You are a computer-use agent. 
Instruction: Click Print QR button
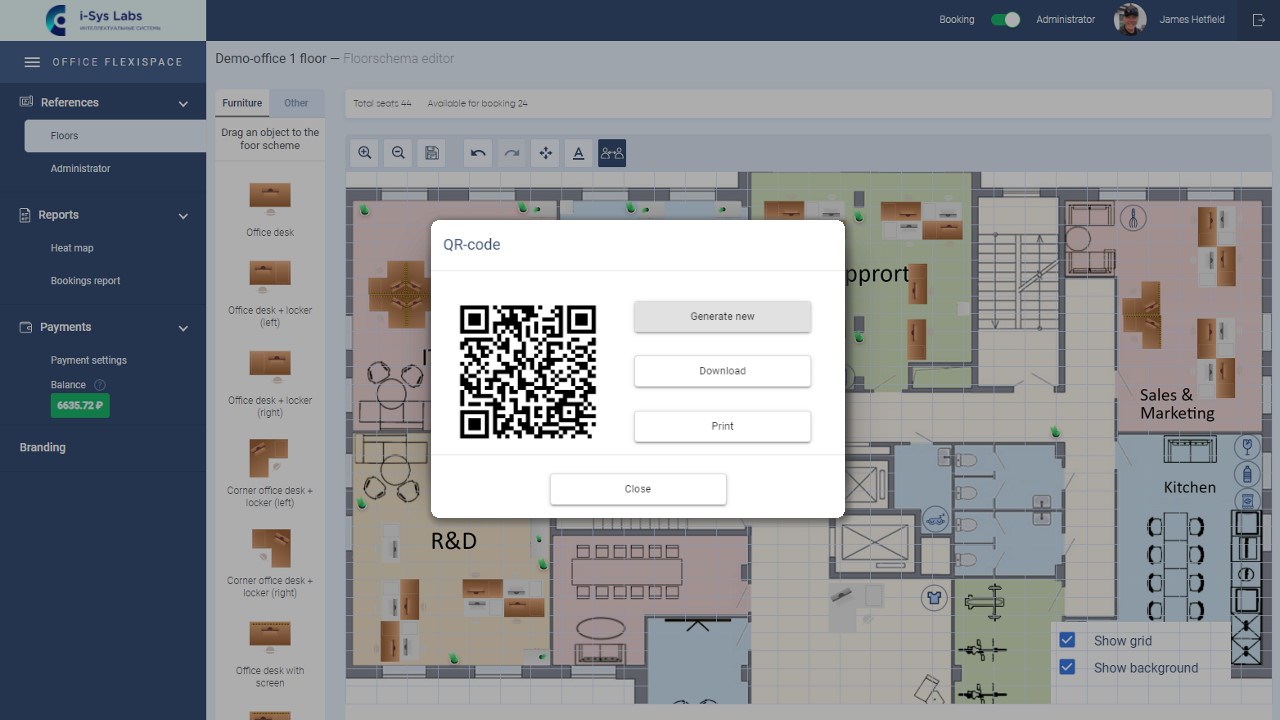click(x=722, y=426)
